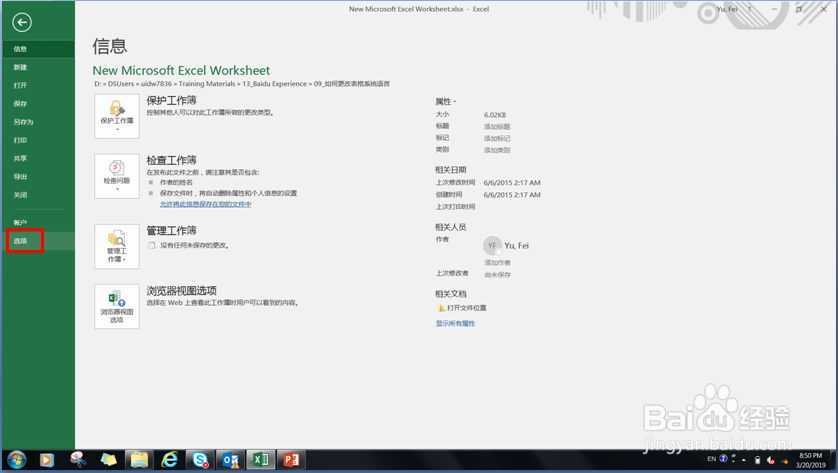Image resolution: width=838 pixels, height=473 pixels.
Task: Click 添加标记 add tag field
Action: [x=497, y=138]
